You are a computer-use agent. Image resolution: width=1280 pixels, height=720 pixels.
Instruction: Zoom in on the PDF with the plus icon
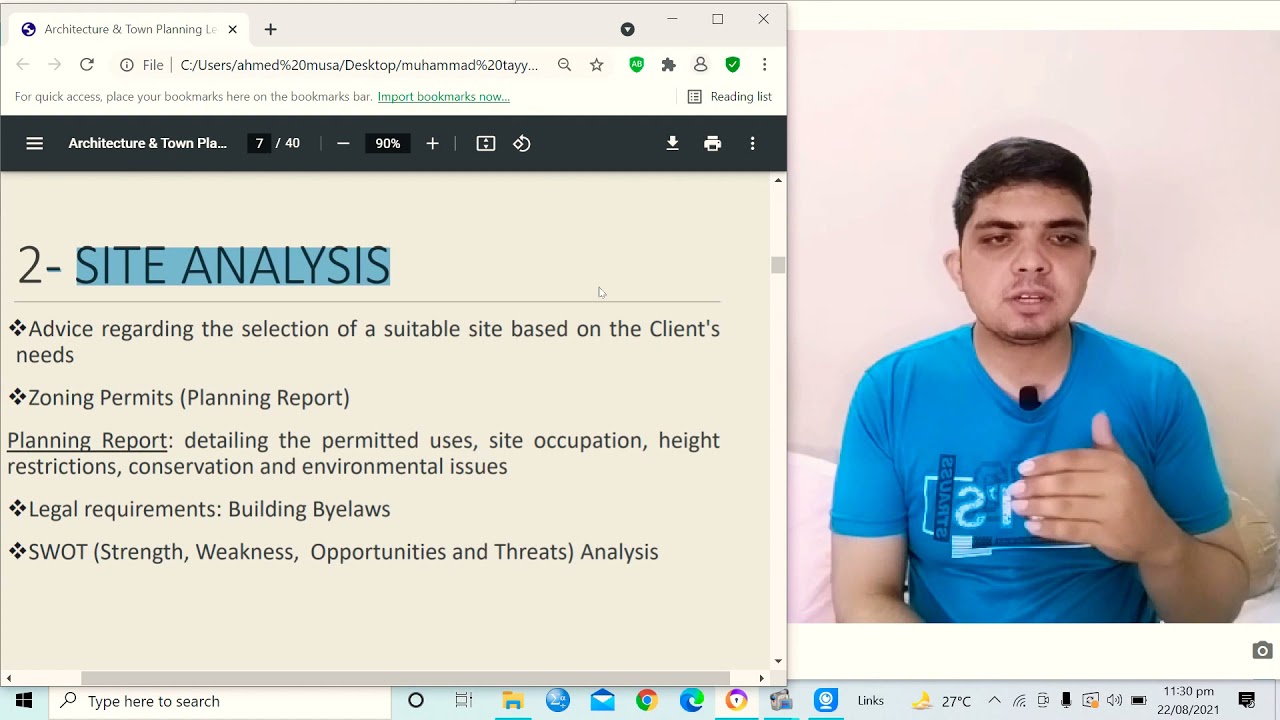click(x=432, y=143)
